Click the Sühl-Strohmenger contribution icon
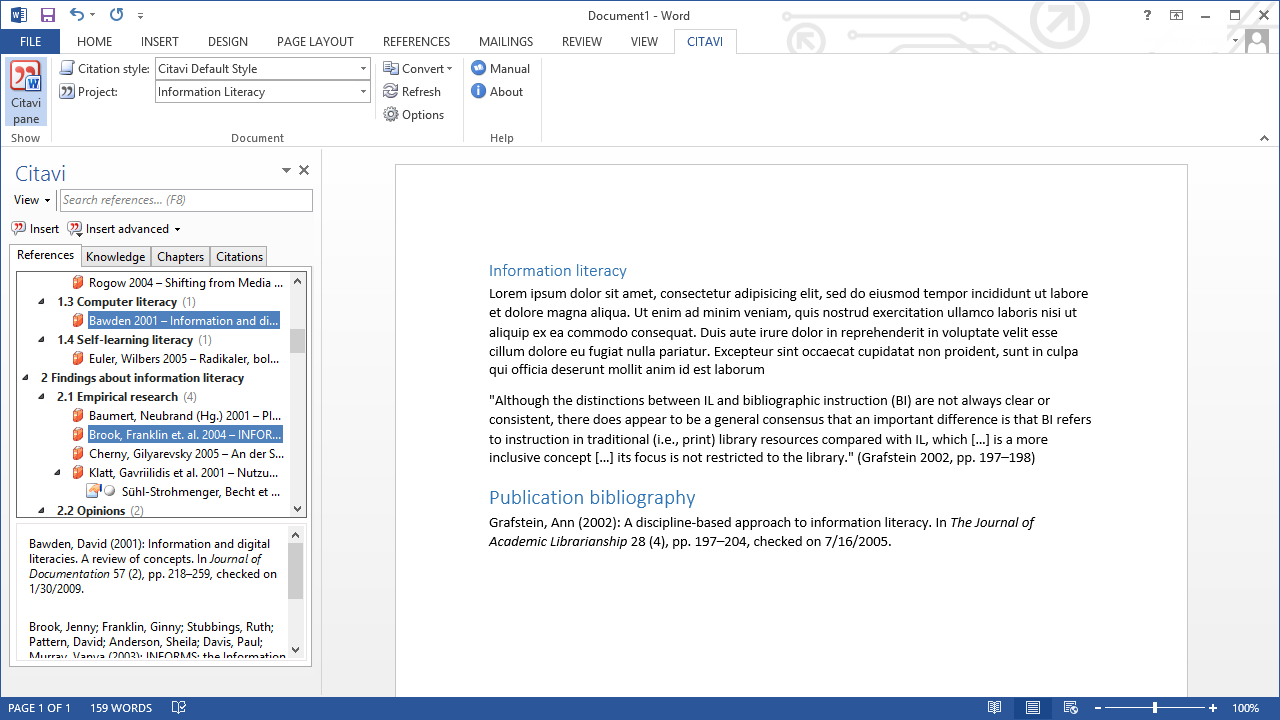The height and width of the screenshot is (720, 1280). [x=93, y=491]
